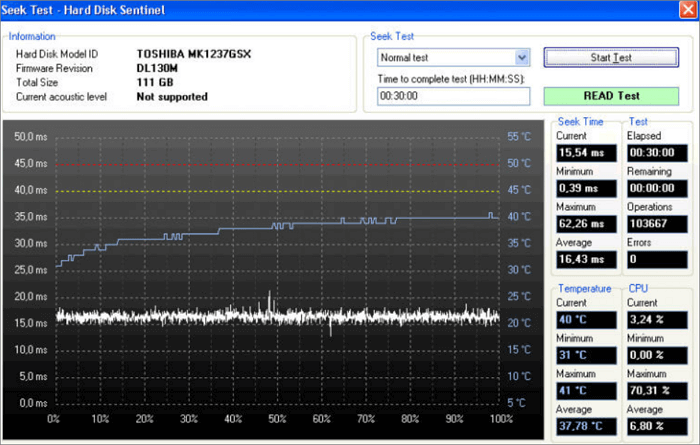Viewport: 700px width, 445px height.
Task: Click the seek time Minimum value 0,39 ms
Action: coord(585,187)
